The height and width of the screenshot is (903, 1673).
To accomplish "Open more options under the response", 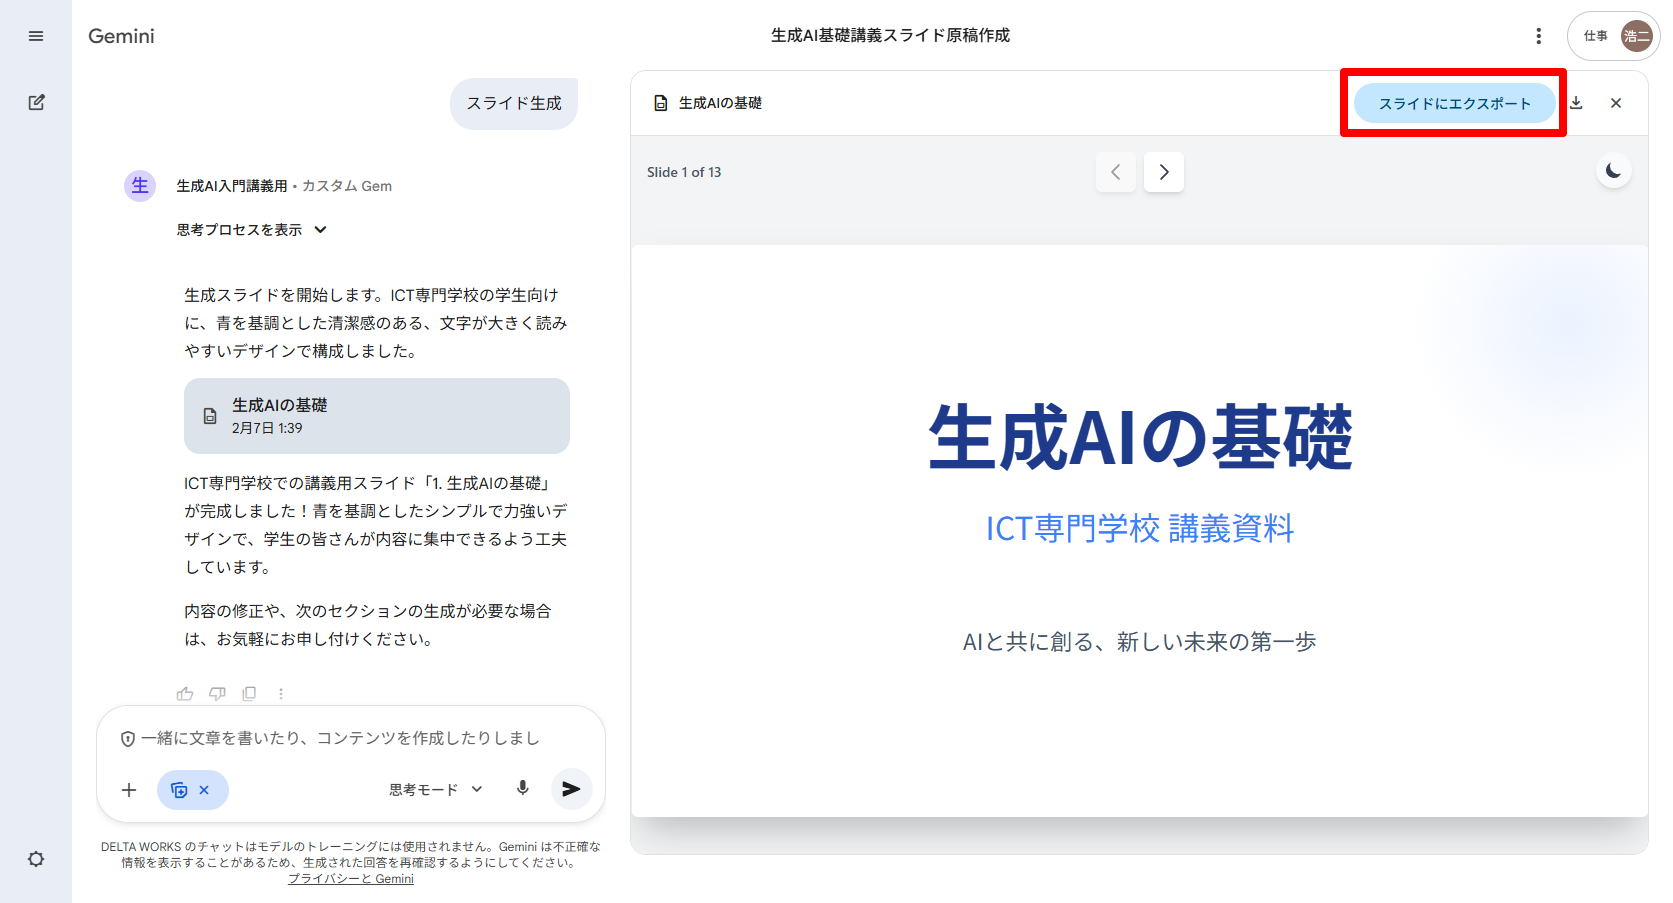I will pyautogui.click(x=281, y=693).
